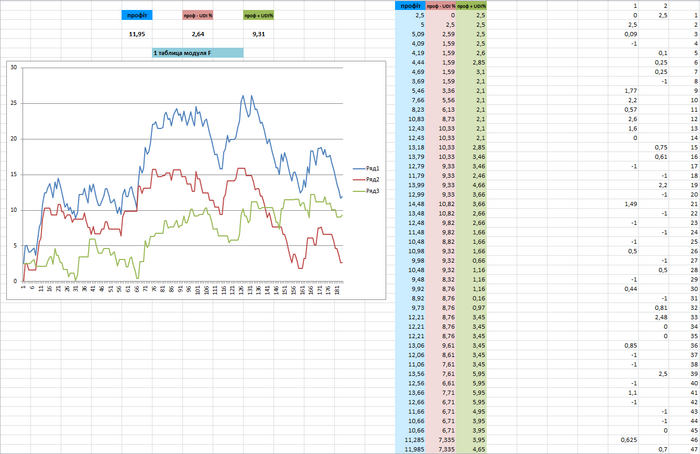Select the cell with value 9,73

coord(410,308)
